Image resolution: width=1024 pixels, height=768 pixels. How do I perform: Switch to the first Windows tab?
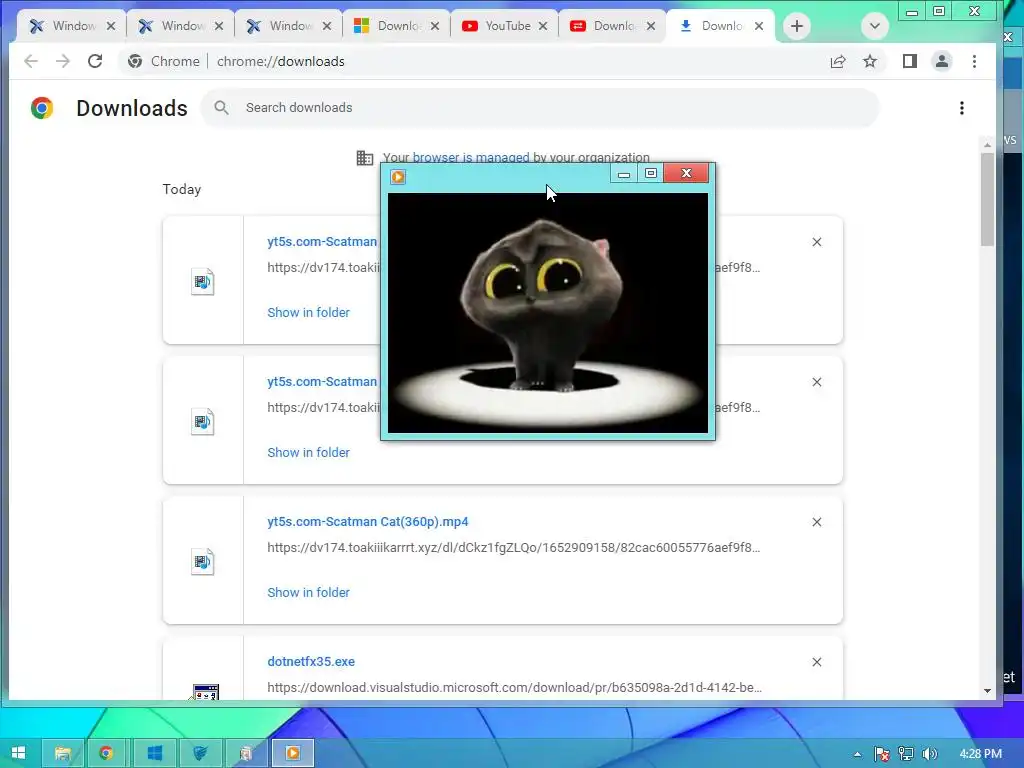[x=72, y=26]
